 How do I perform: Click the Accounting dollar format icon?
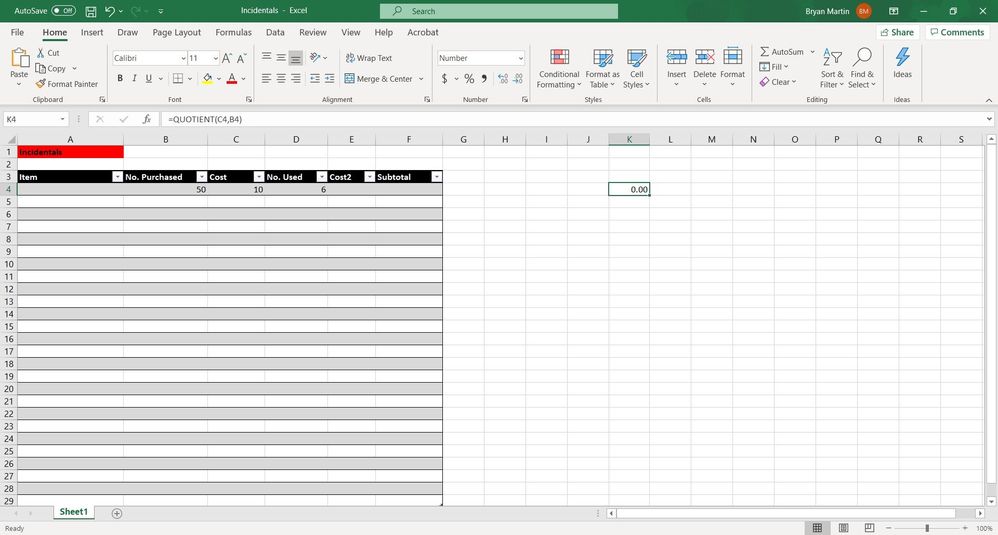(444, 78)
